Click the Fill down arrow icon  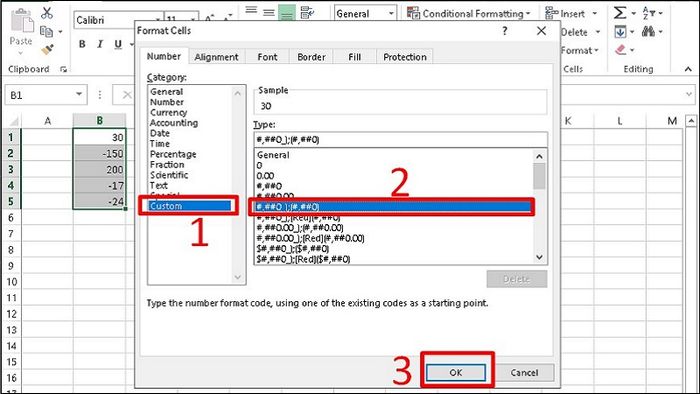(620, 32)
